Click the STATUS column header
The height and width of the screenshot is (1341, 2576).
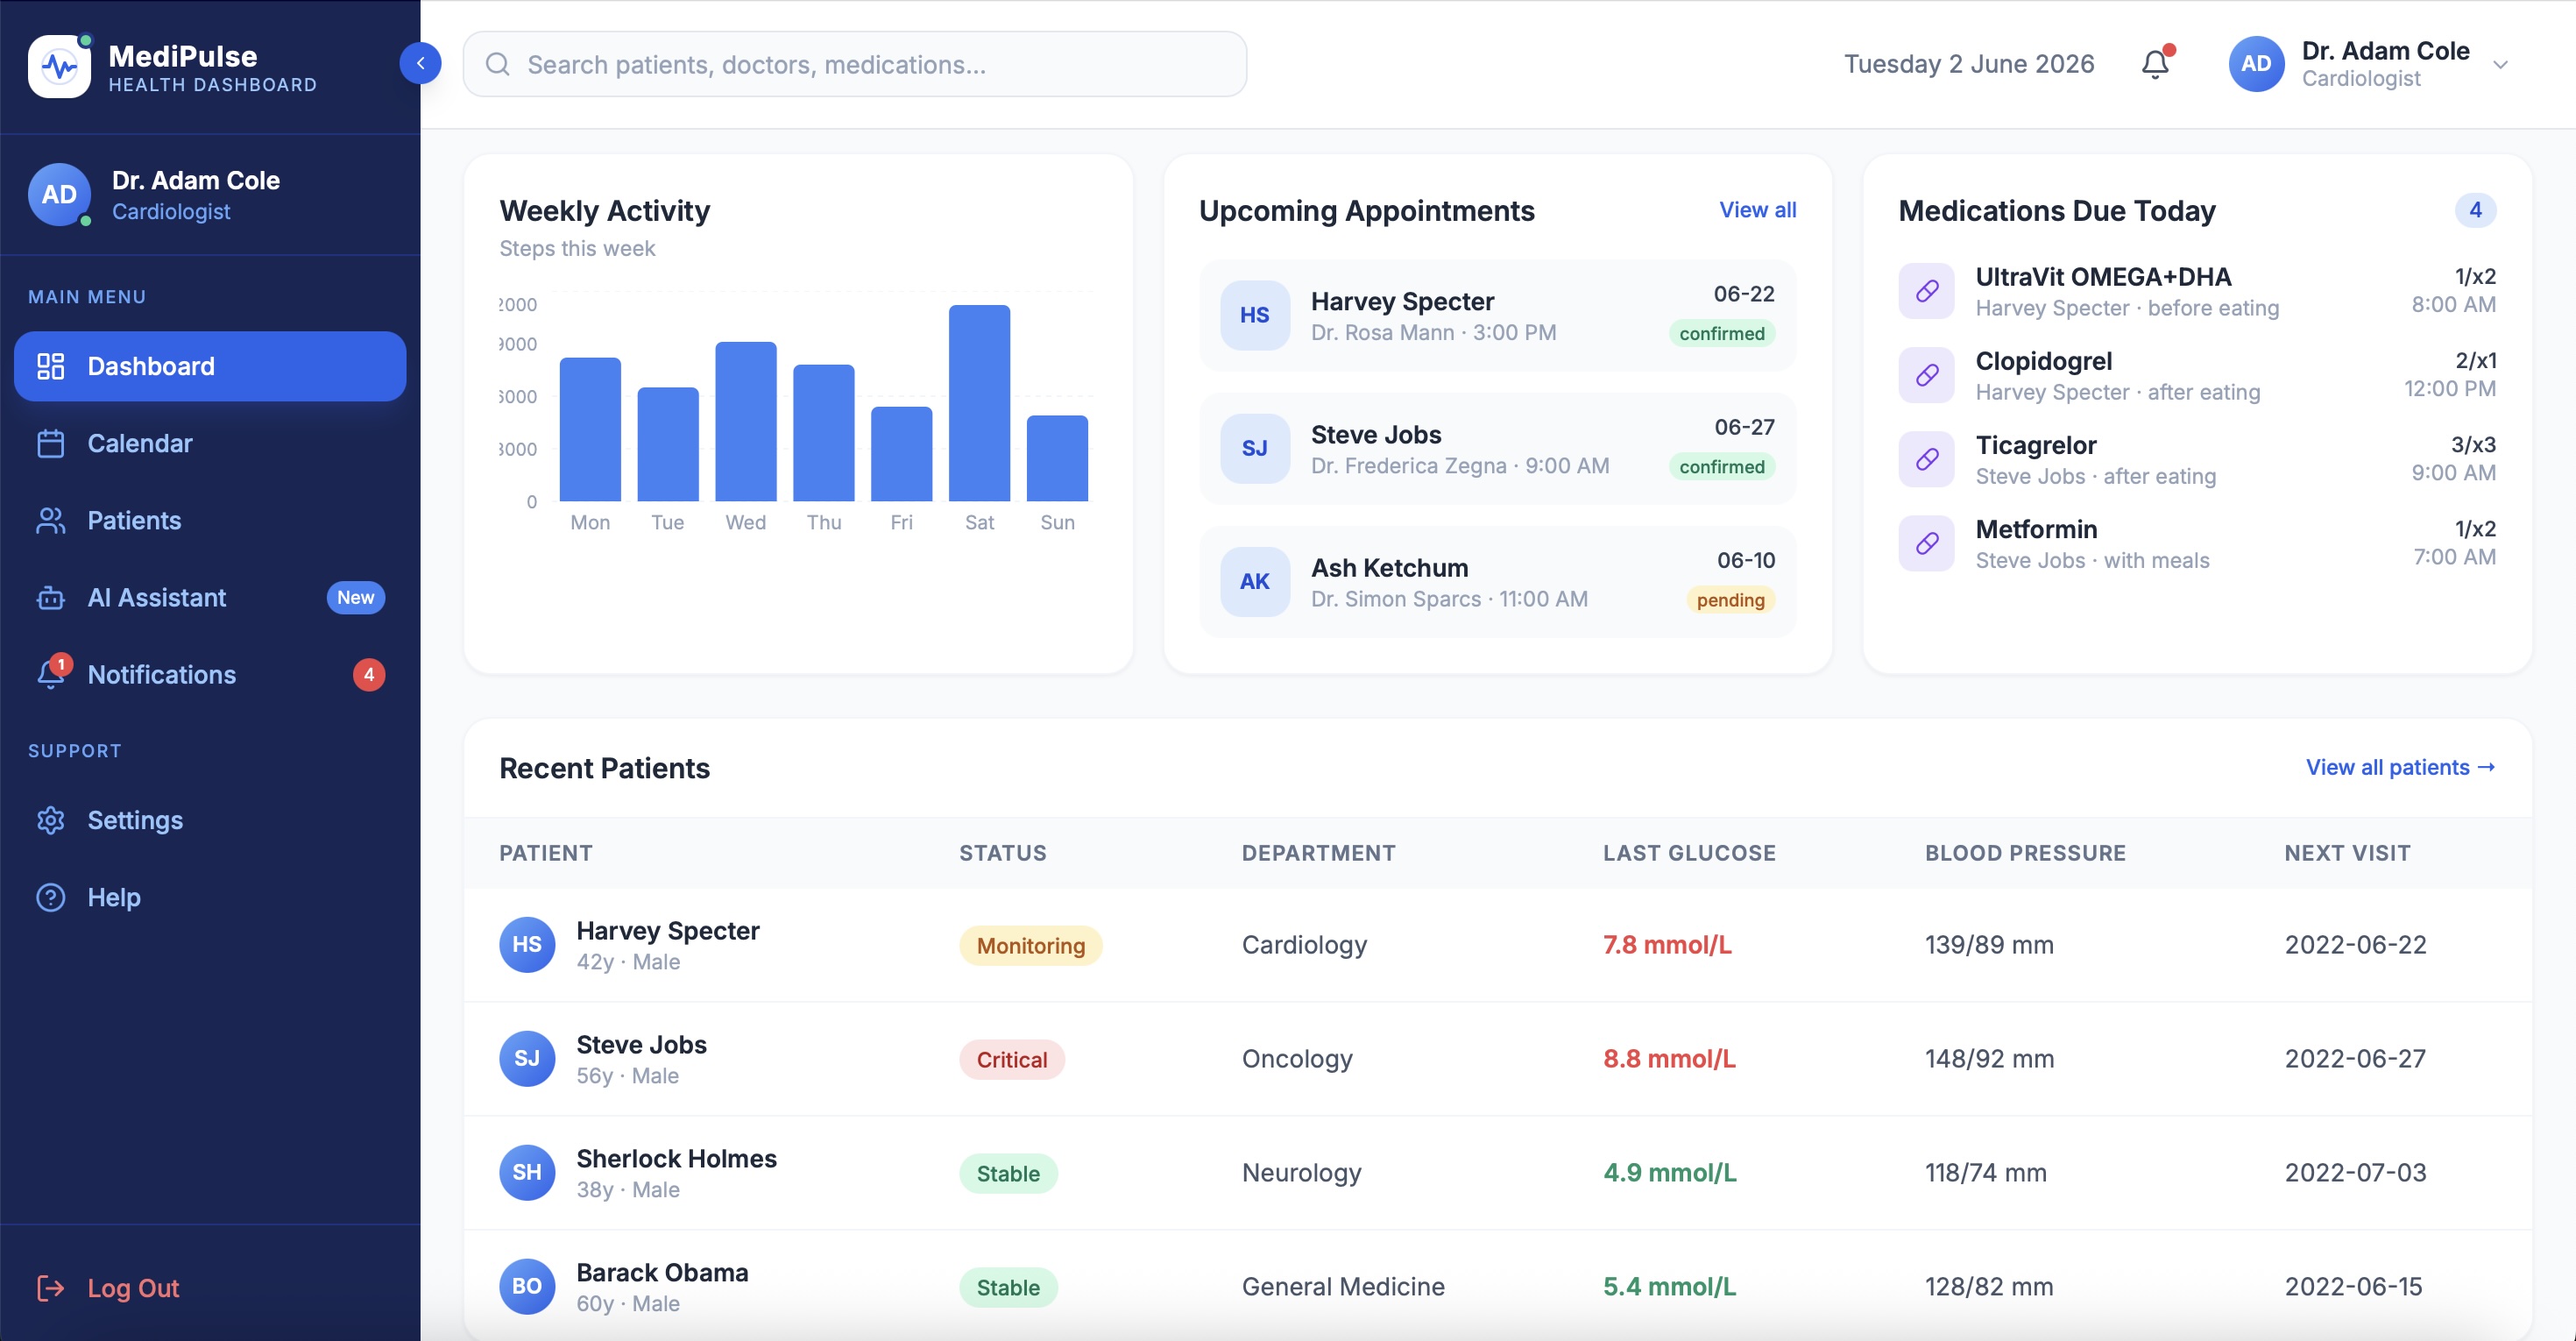1002,853
